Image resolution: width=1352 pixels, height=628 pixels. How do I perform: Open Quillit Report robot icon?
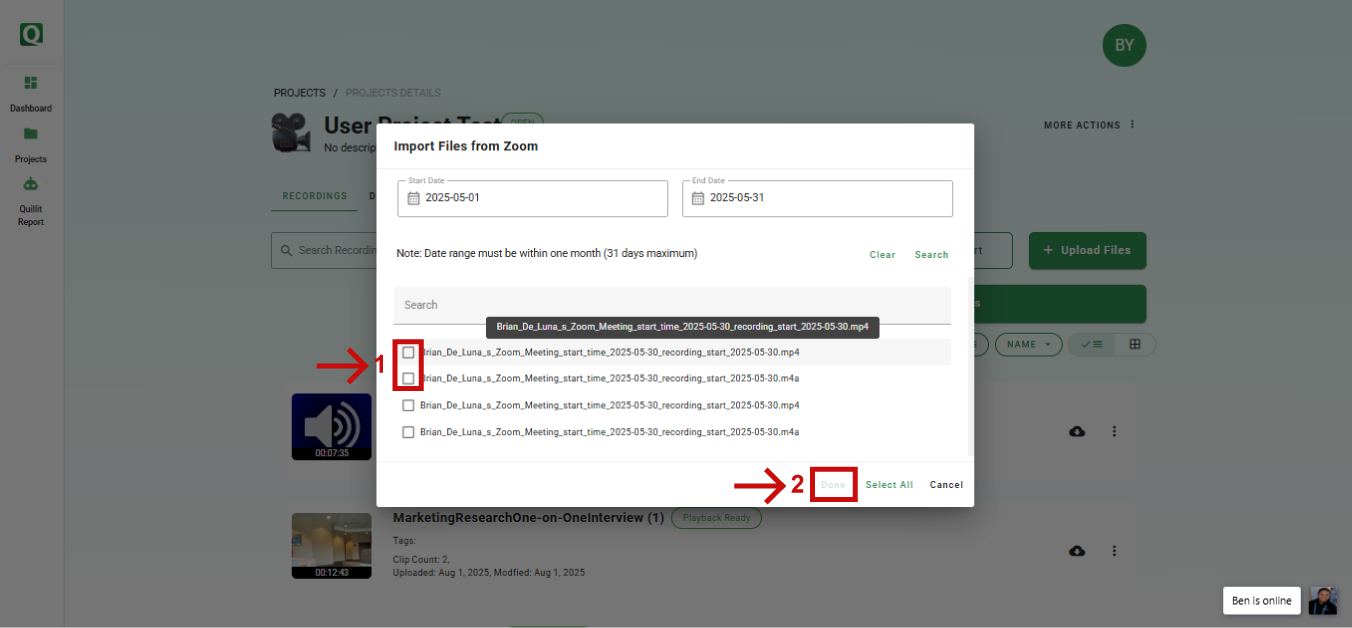click(x=31, y=184)
